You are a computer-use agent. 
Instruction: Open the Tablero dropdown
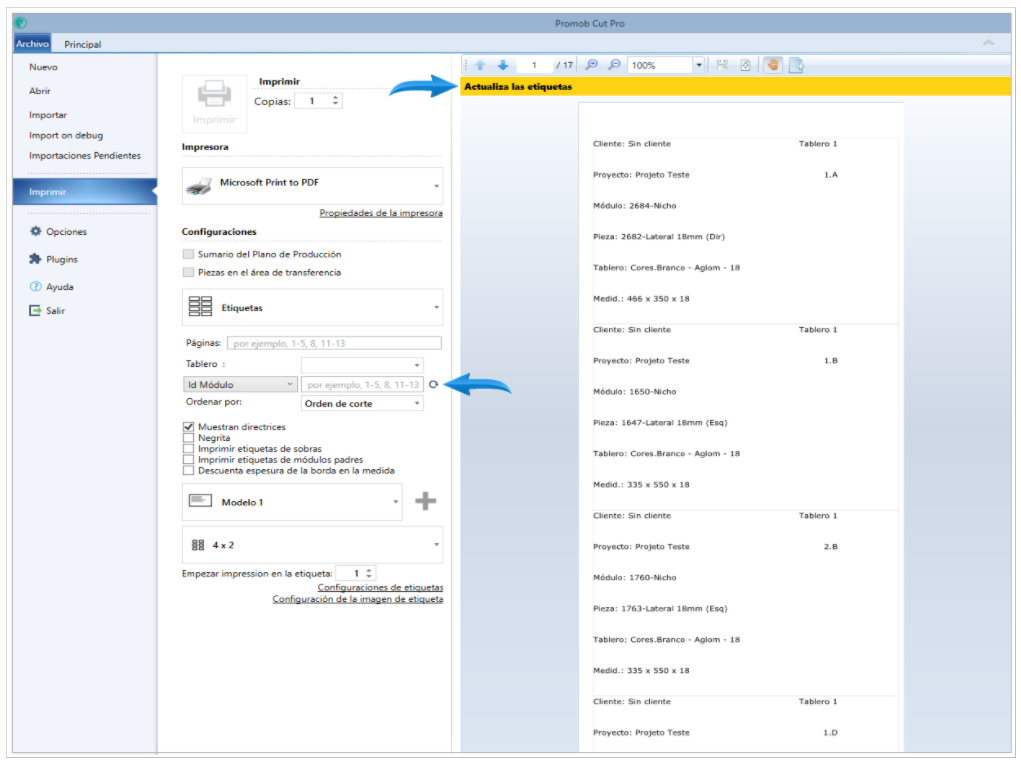pyautogui.click(x=362, y=365)
